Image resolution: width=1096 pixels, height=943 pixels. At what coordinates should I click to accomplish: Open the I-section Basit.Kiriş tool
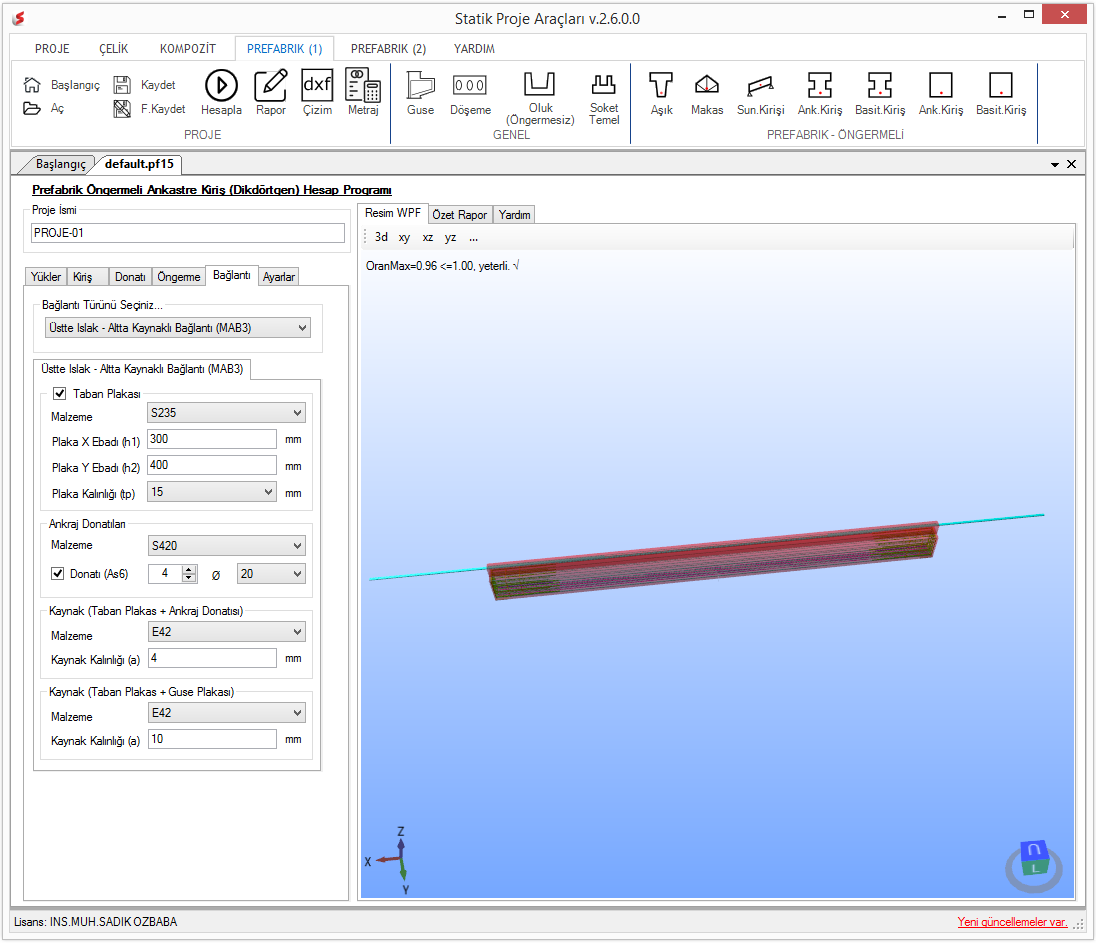[x=880, y=93]
